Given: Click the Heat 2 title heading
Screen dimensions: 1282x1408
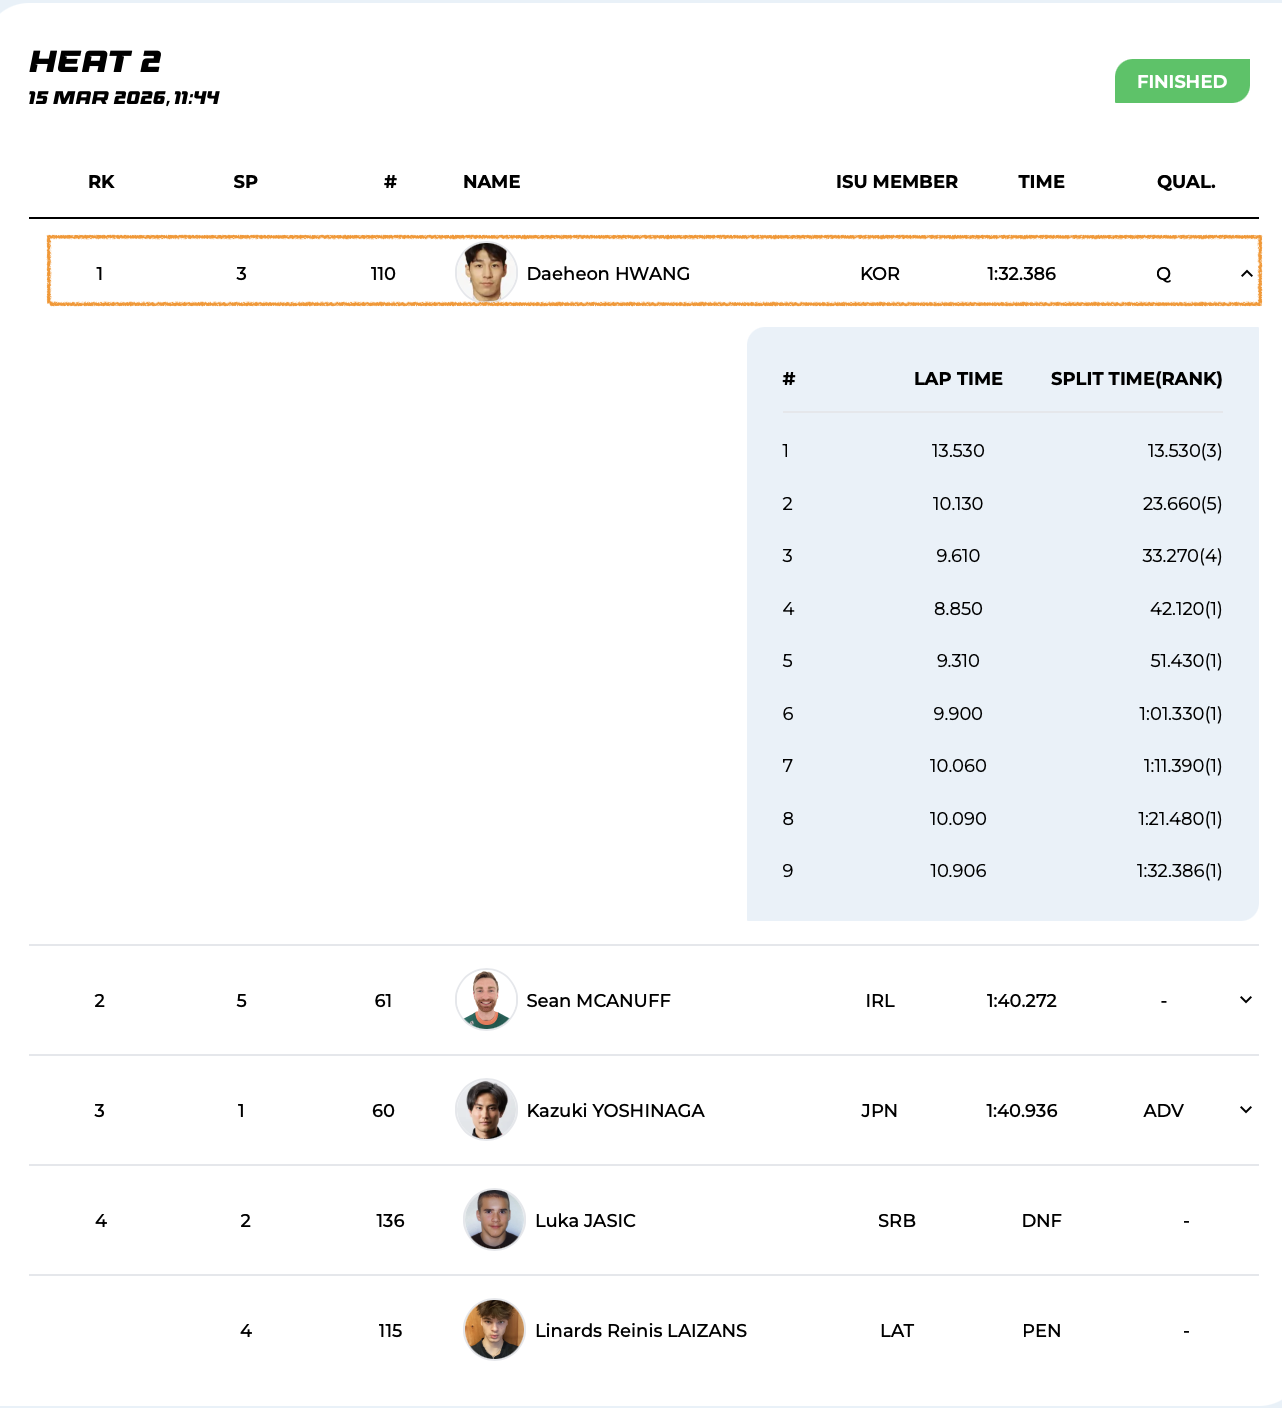Looking at the screenshot, I should click(x=96, y=62).
